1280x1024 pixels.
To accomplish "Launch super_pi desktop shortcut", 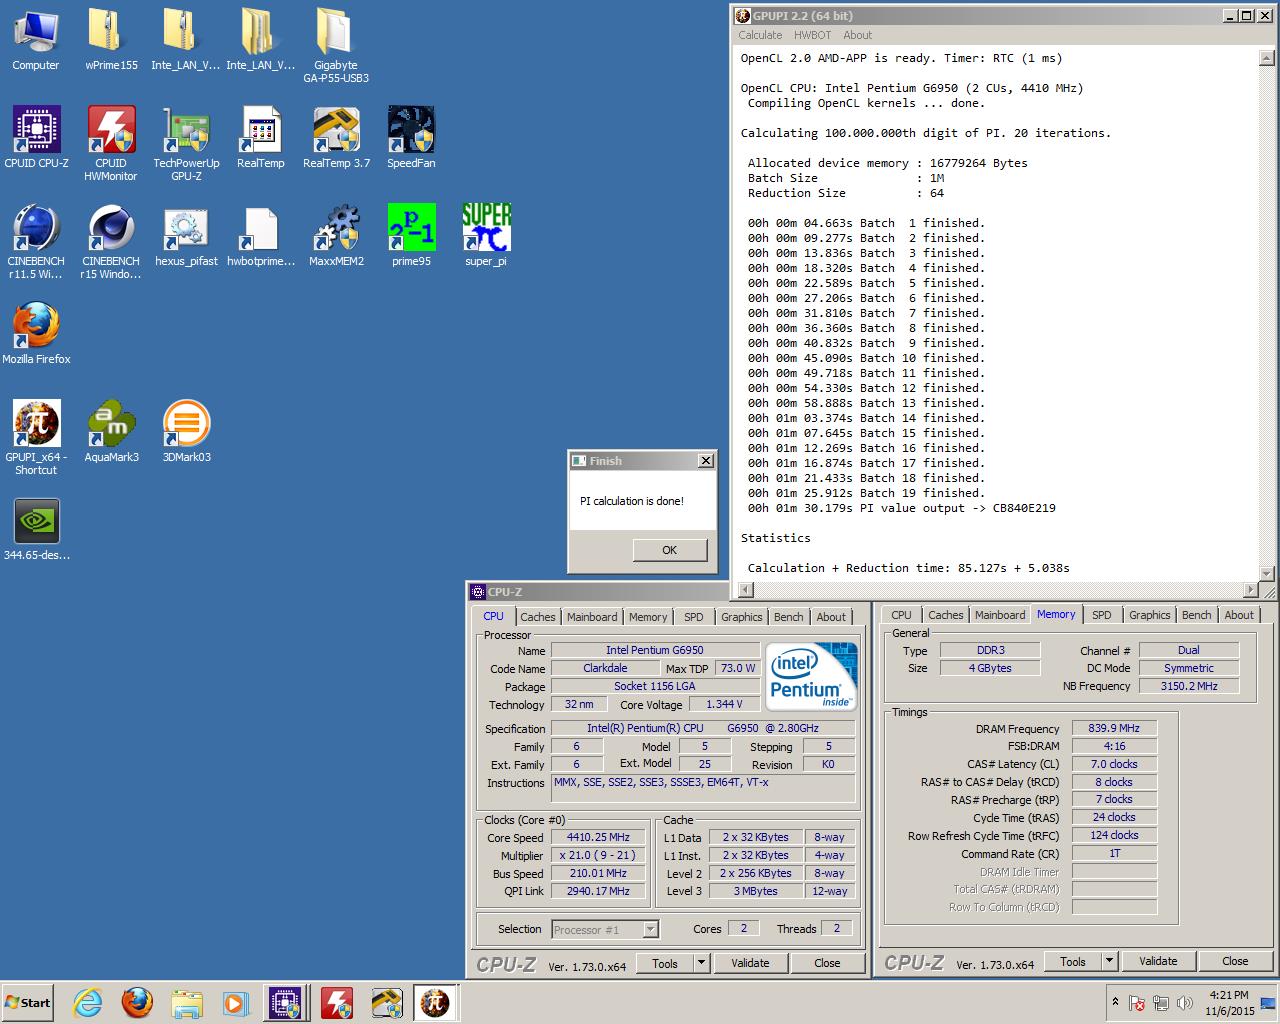I will click(486, 236).
